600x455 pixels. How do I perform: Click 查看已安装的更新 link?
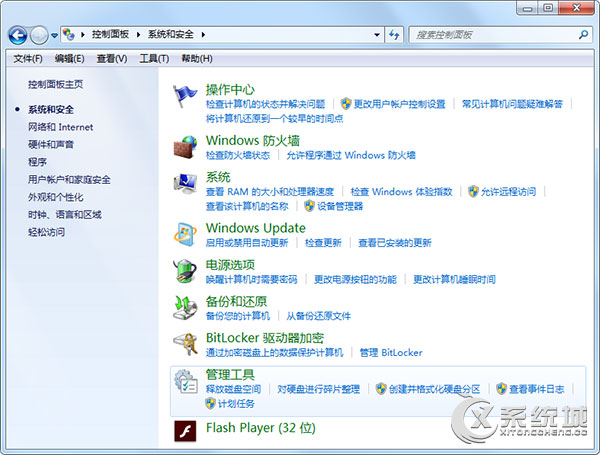click(x=395, y=243)
